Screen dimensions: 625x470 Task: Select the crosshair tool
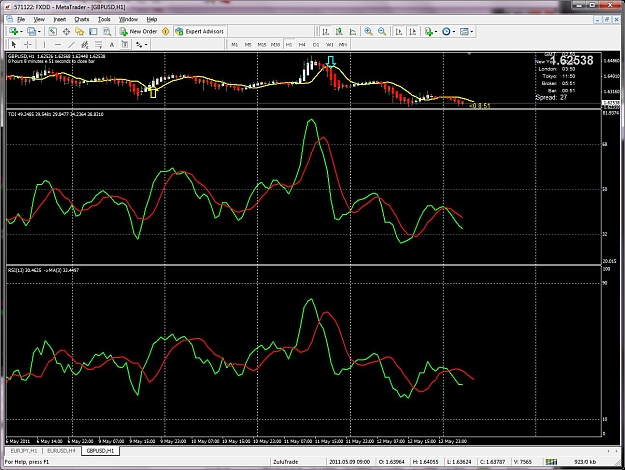tap(28, 45)
